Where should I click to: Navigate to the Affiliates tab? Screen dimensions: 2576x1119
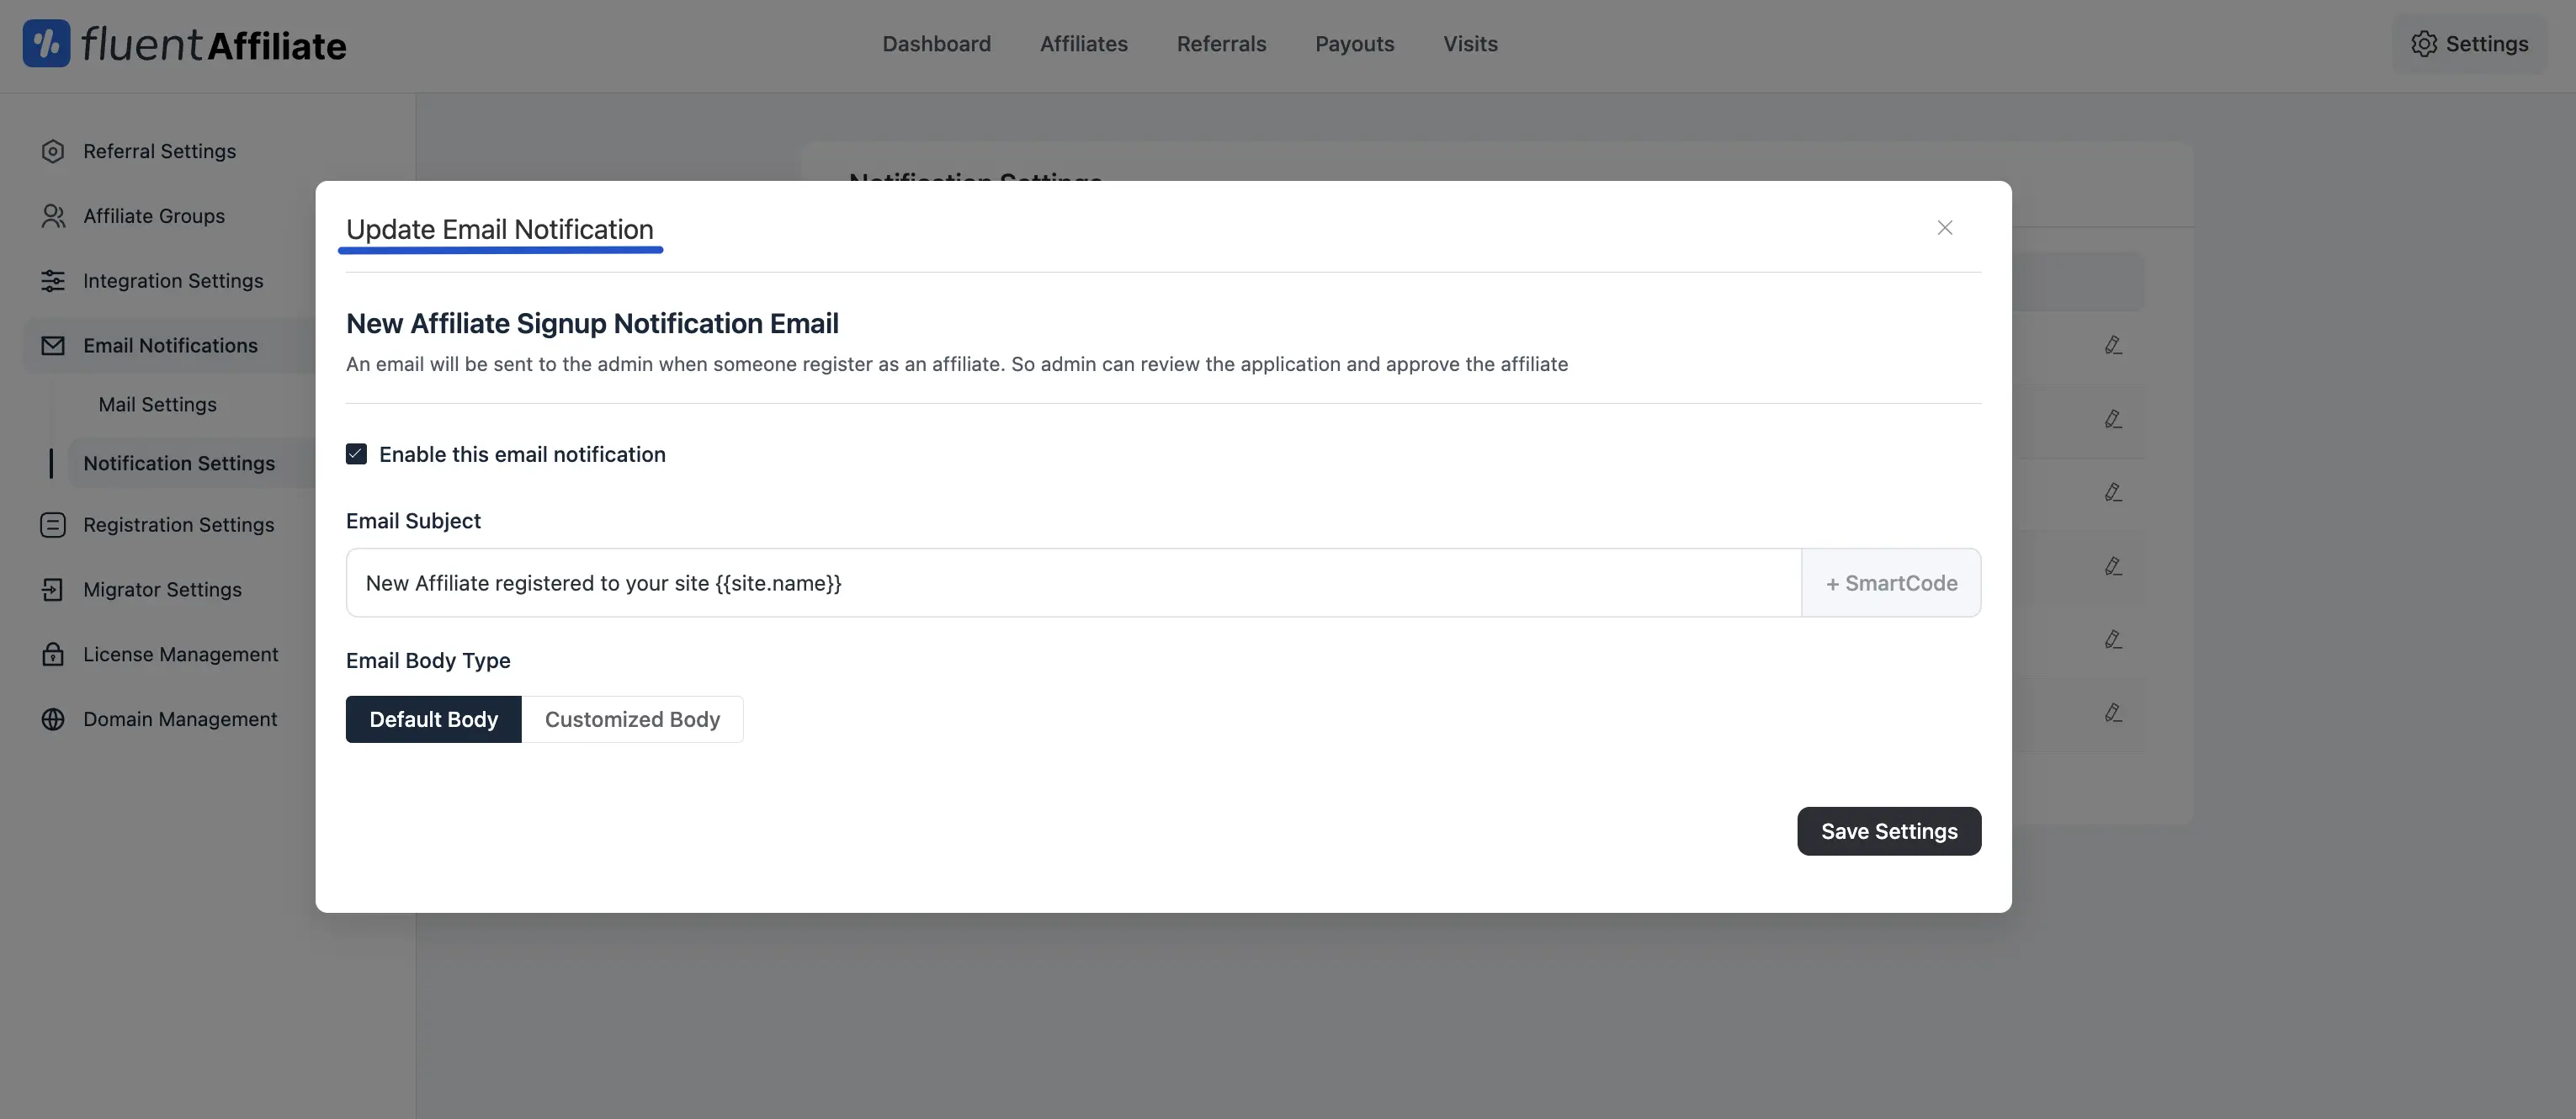[1084, 43]
